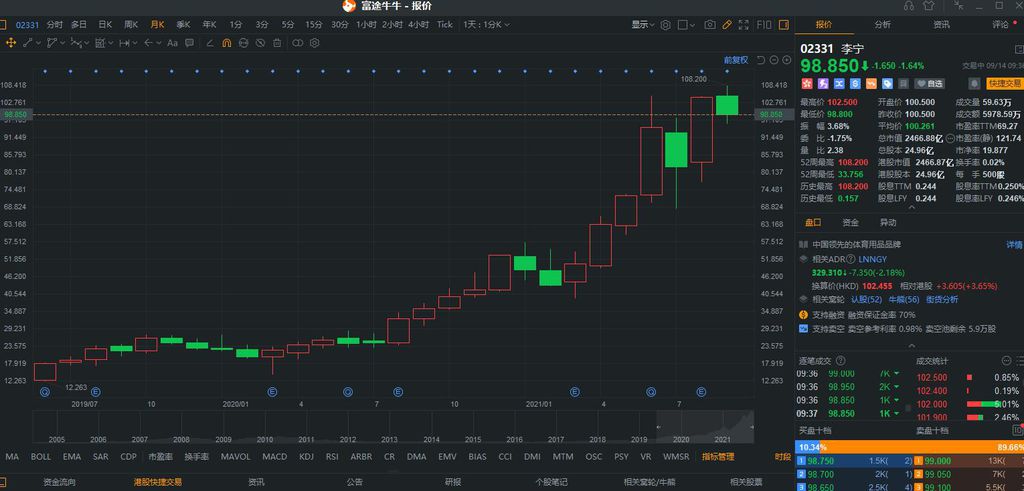This screenshot has width=1024, height=491.
Task: Zoom in chart with plus circle
Action: (x=786, y=60)
